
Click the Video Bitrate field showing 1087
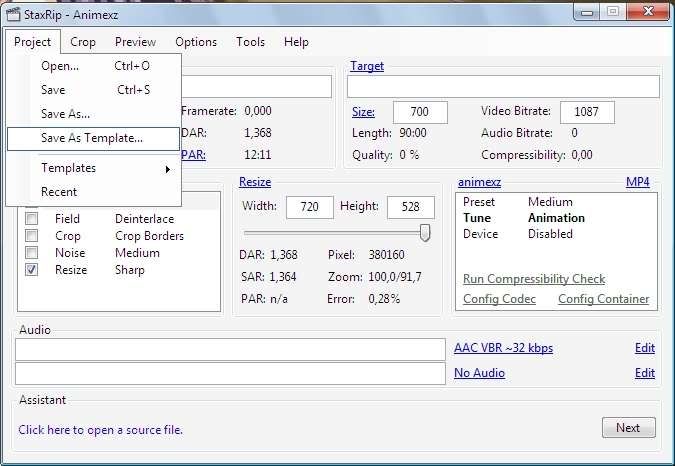[587, 112]
